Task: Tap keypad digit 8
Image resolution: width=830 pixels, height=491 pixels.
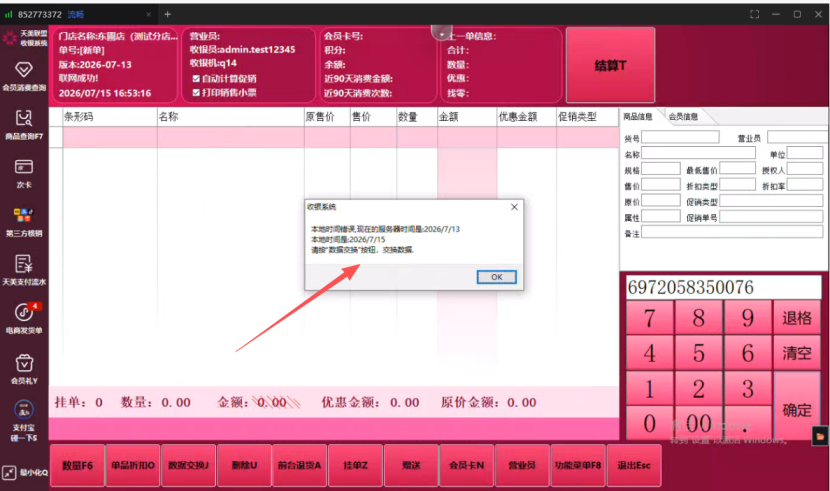Action: point(699,317)
